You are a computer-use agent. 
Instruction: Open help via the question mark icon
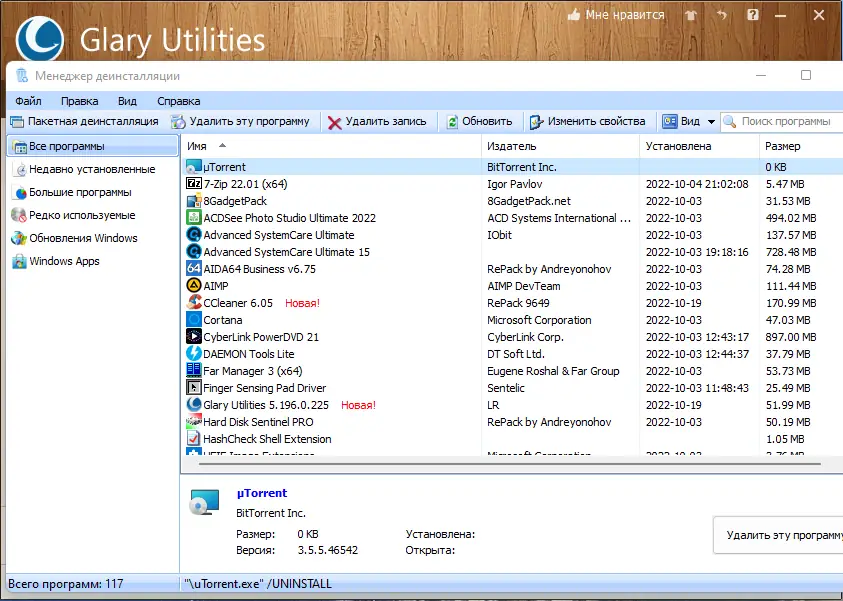752,16
